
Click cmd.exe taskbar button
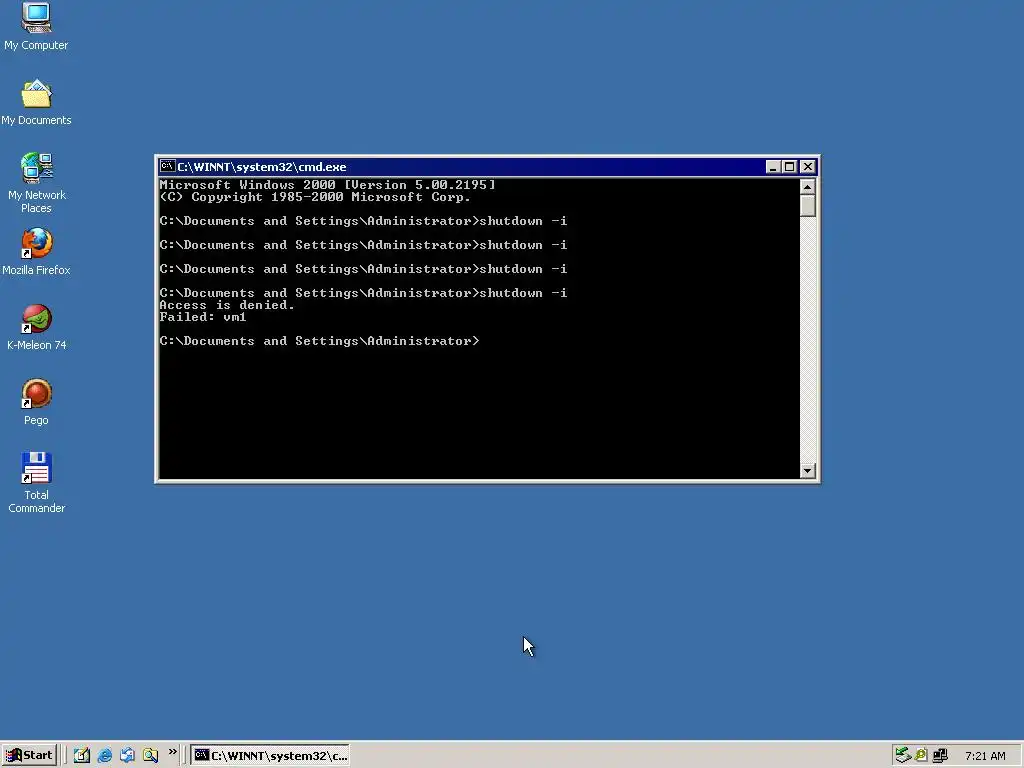(x=270, y=755)
